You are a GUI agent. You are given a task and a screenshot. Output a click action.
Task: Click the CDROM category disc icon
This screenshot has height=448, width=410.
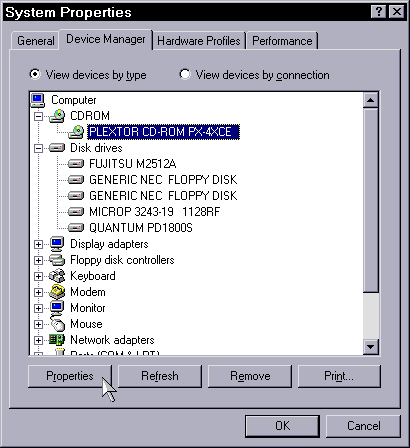(x=57, y=116)
